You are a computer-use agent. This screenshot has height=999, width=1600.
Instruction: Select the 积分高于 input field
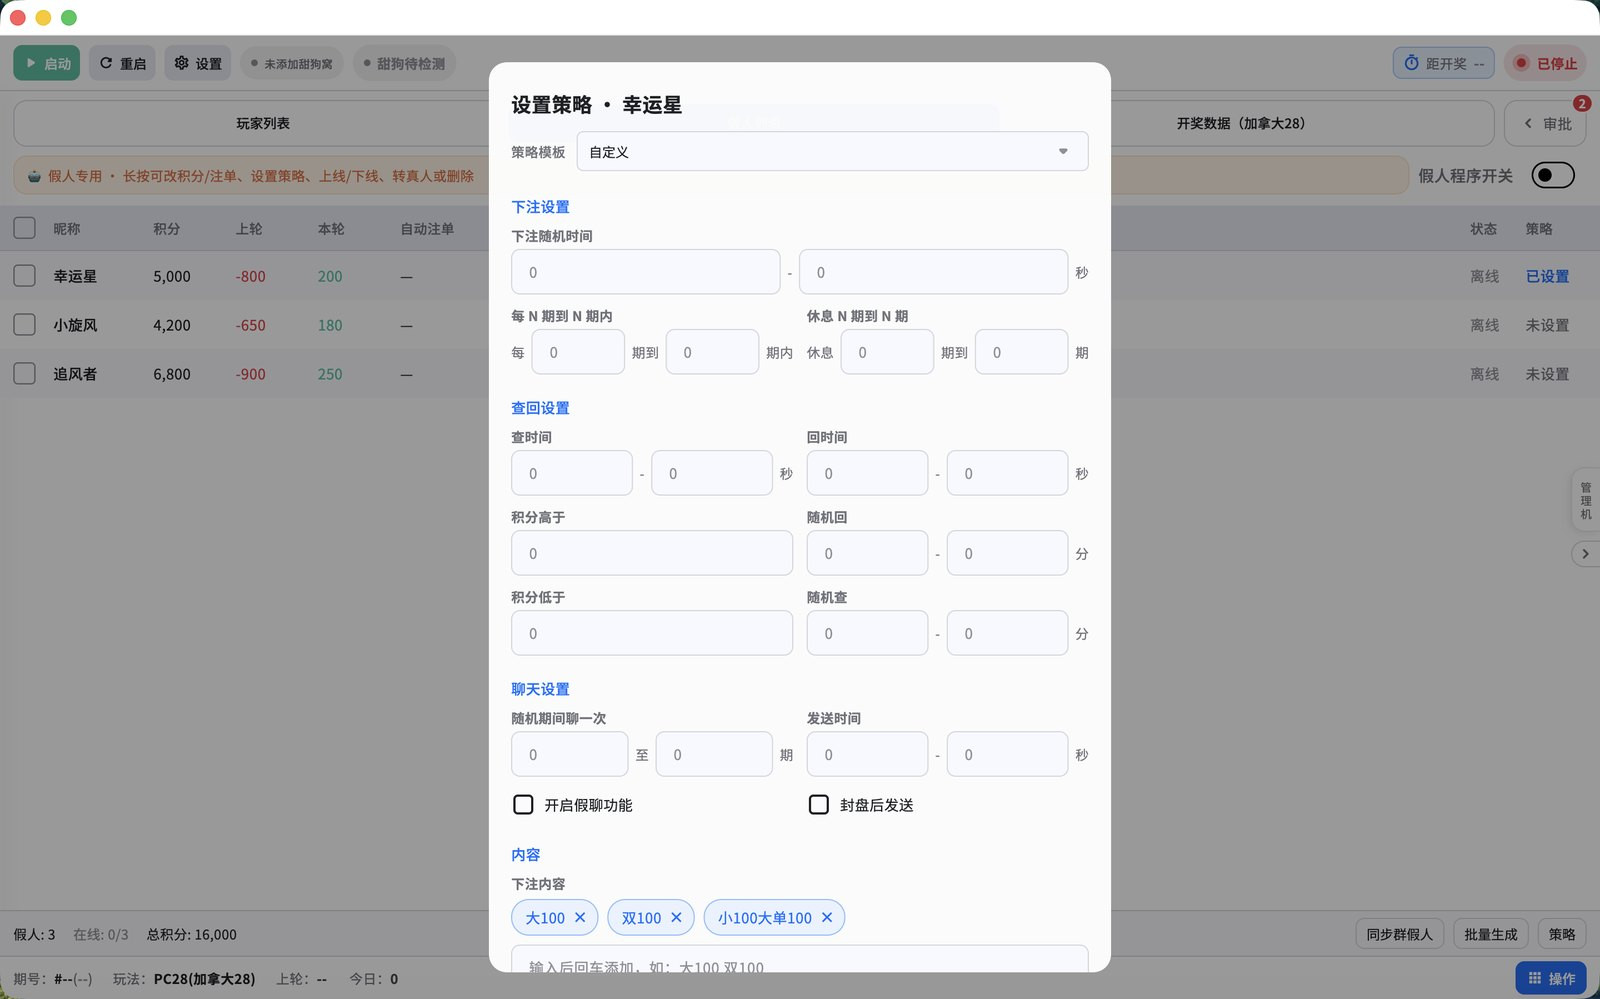652,553
